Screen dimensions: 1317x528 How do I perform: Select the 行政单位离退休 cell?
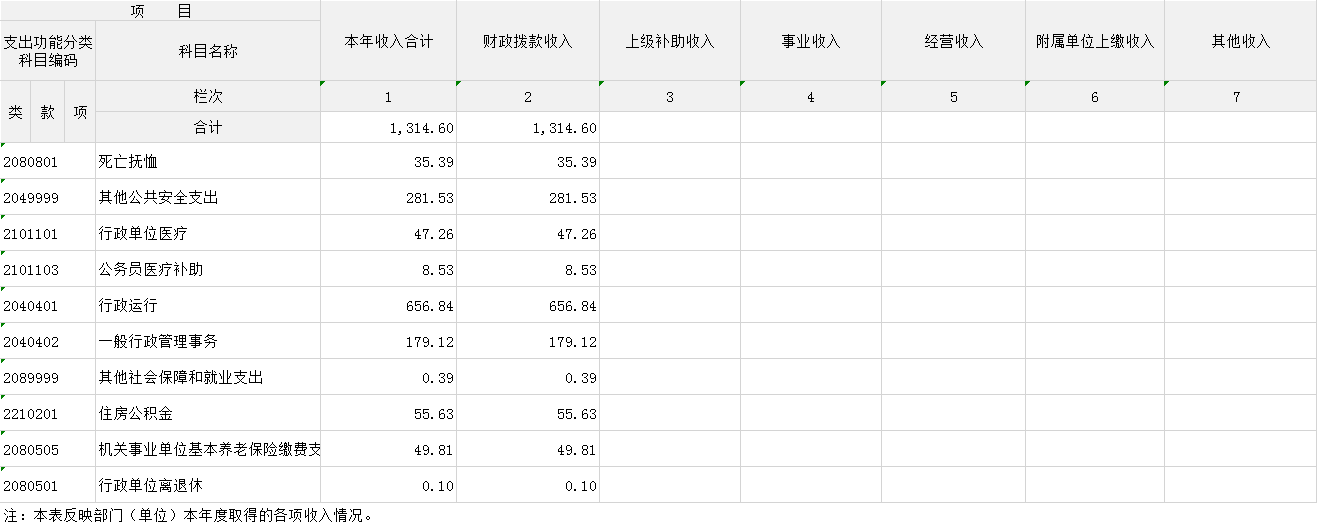(x=150, y=486)
